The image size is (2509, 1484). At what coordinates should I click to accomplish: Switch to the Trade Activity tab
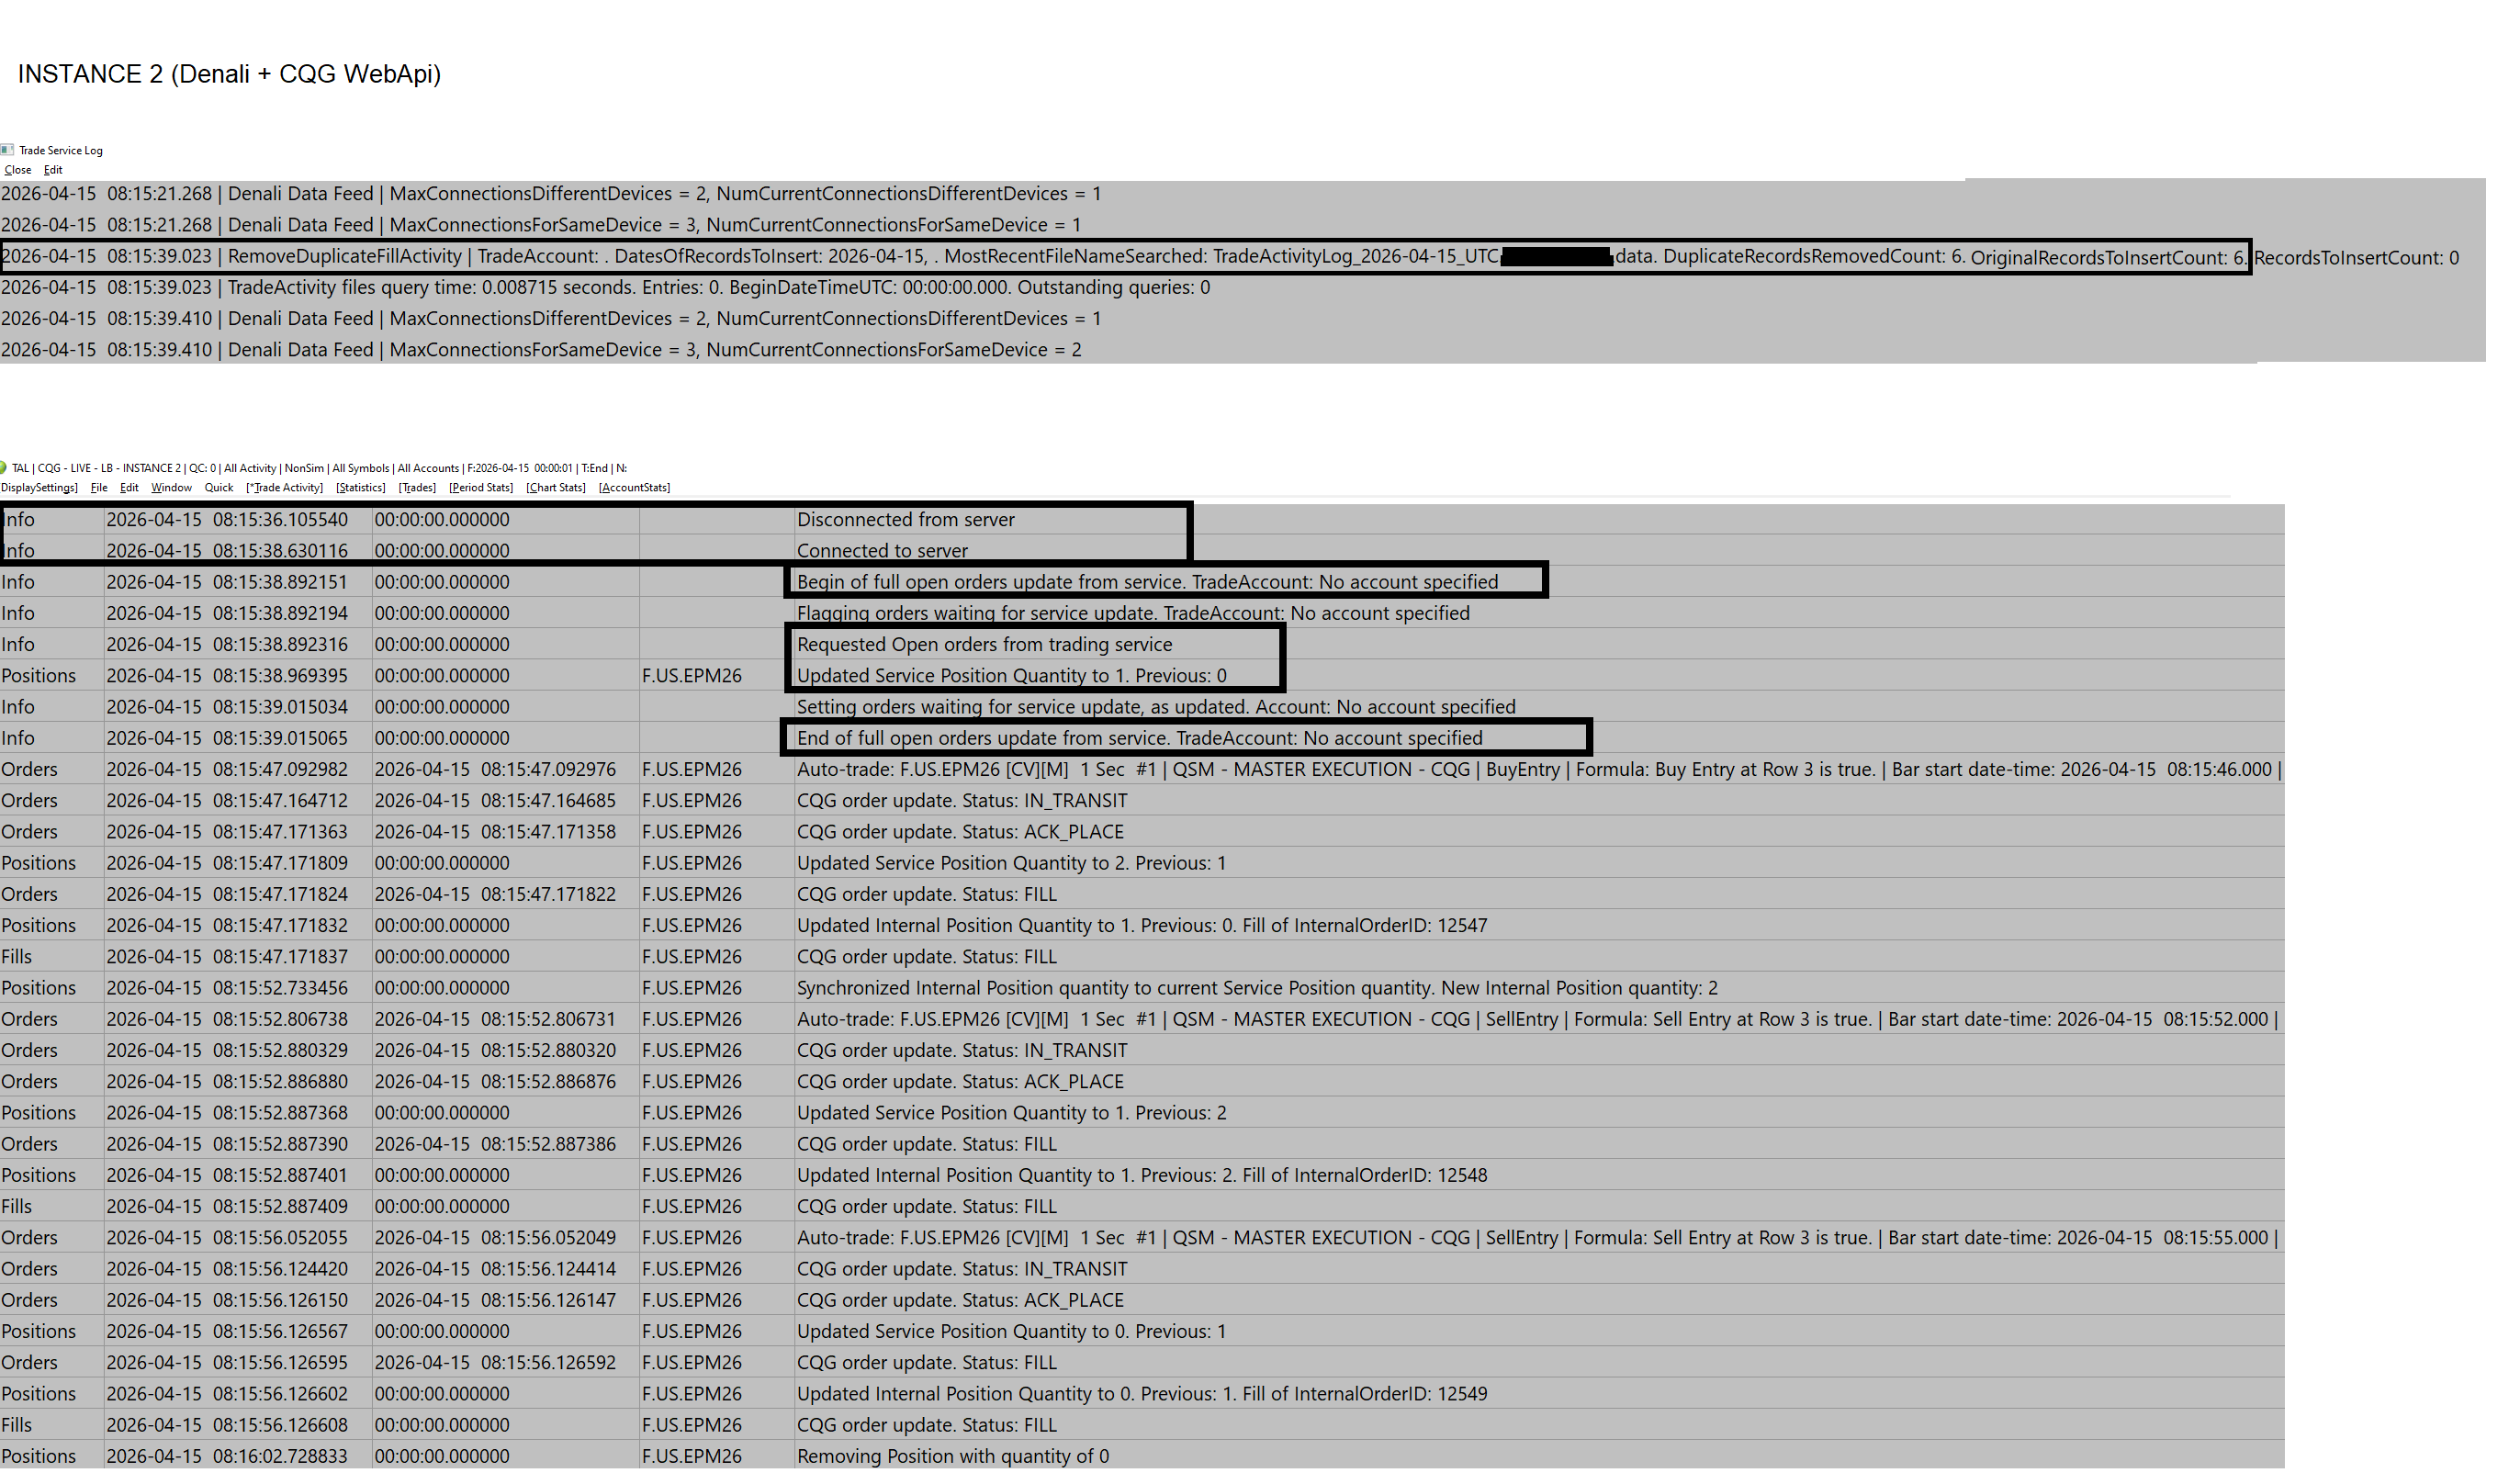point(285,488)
